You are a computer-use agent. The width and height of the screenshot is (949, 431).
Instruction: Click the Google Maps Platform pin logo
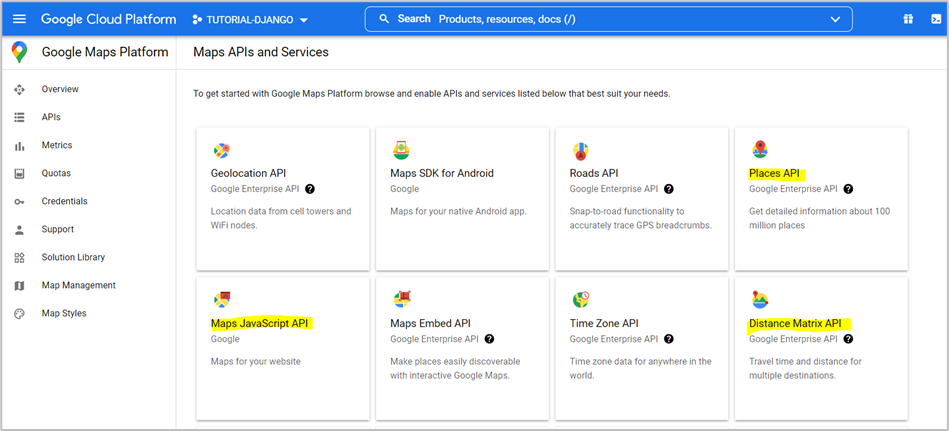tap(19, 53)
